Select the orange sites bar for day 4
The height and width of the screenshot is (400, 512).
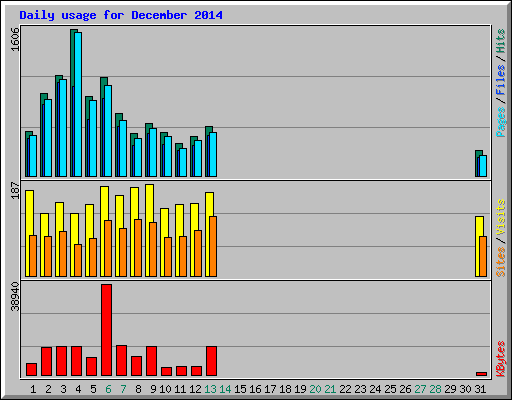78,260
